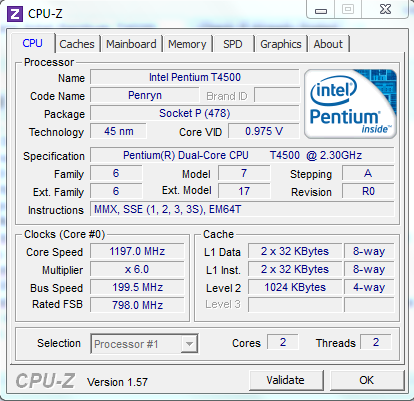Click the dropdown arrow next to Processor #1

coord(189,344)
